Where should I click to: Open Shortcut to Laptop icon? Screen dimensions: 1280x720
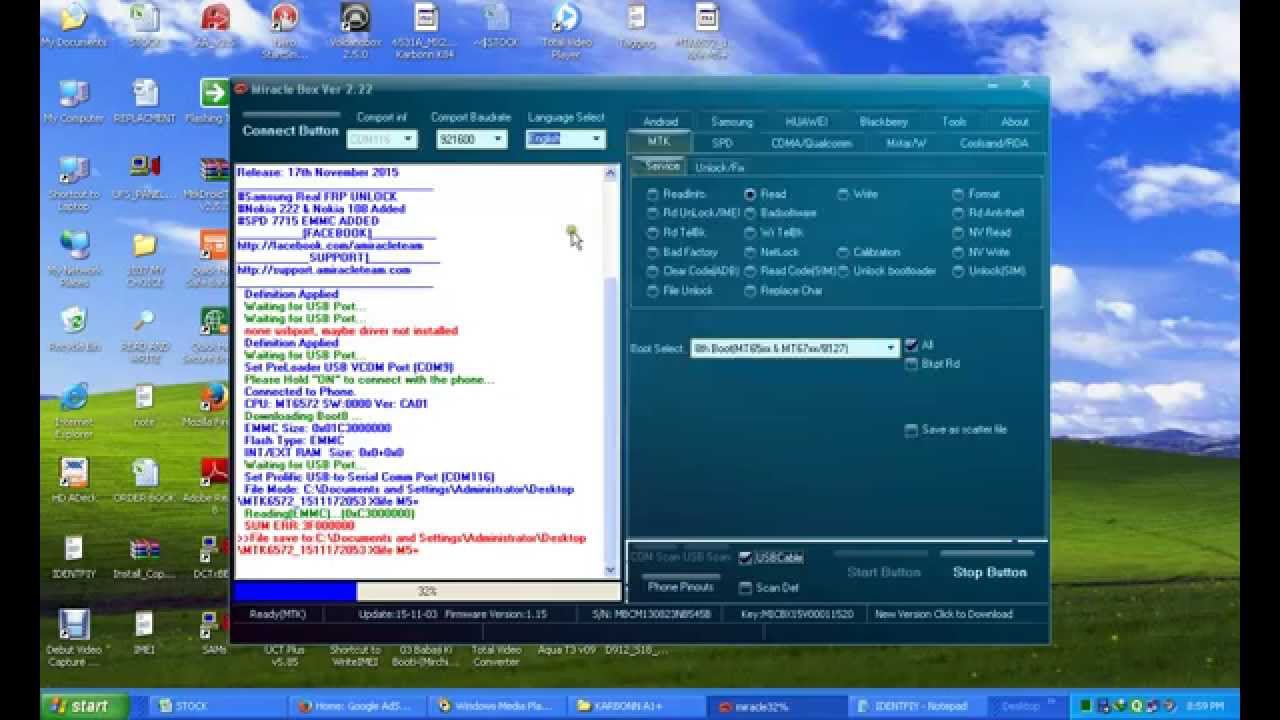click(x=73, y=183)
